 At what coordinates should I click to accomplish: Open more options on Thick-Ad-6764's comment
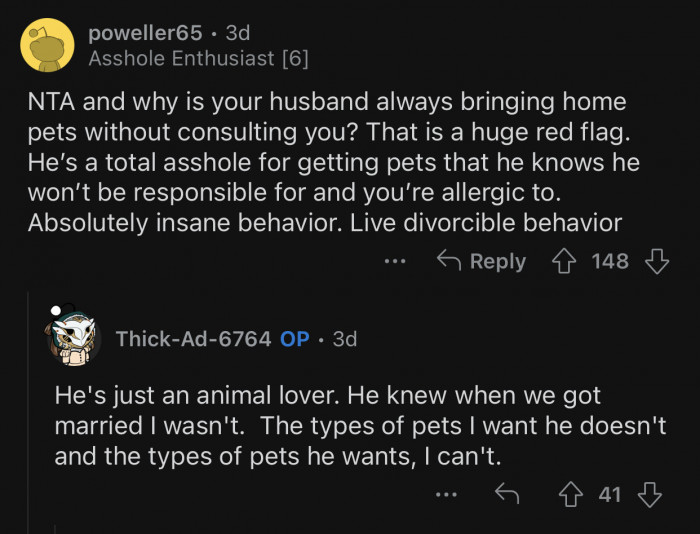click(x=446, y=495)
